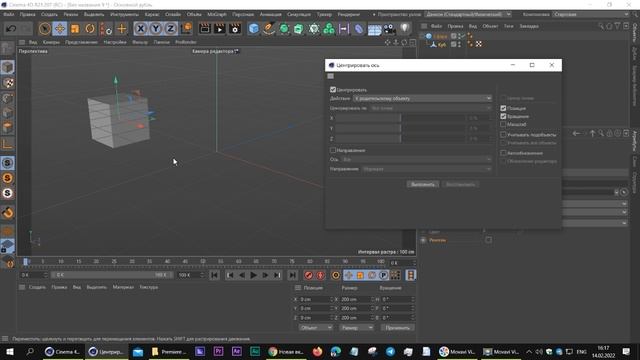640x360 pixels.
Task: Activate the Rotate tool
Action: click(x=90, y=29)
